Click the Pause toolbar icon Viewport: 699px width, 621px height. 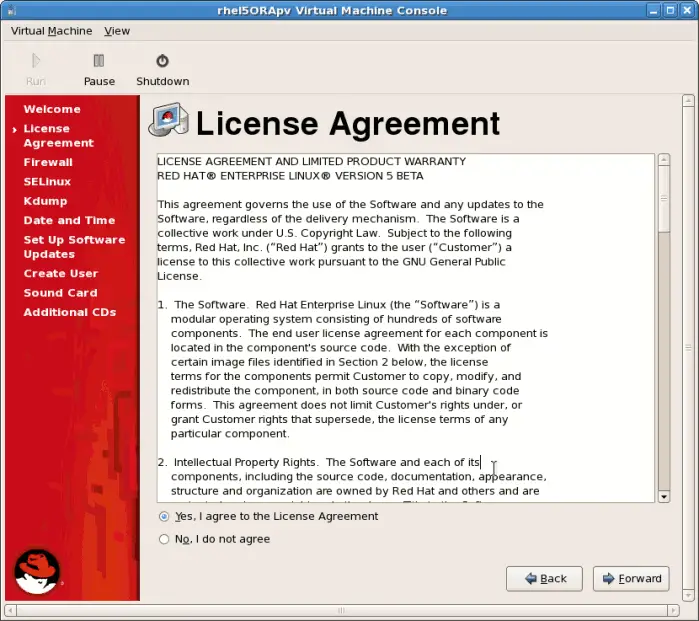(x=98, y=62)
